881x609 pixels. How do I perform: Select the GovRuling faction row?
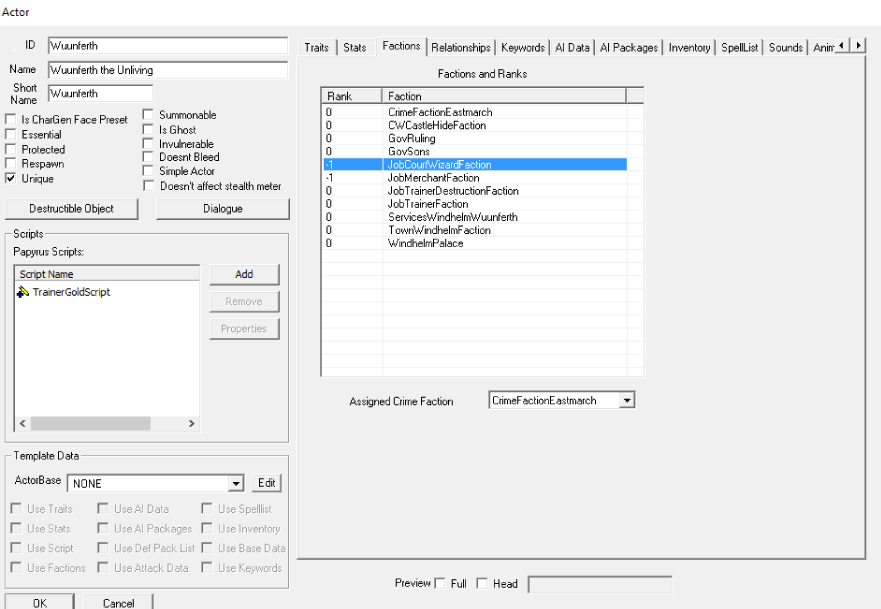(475, 138)
